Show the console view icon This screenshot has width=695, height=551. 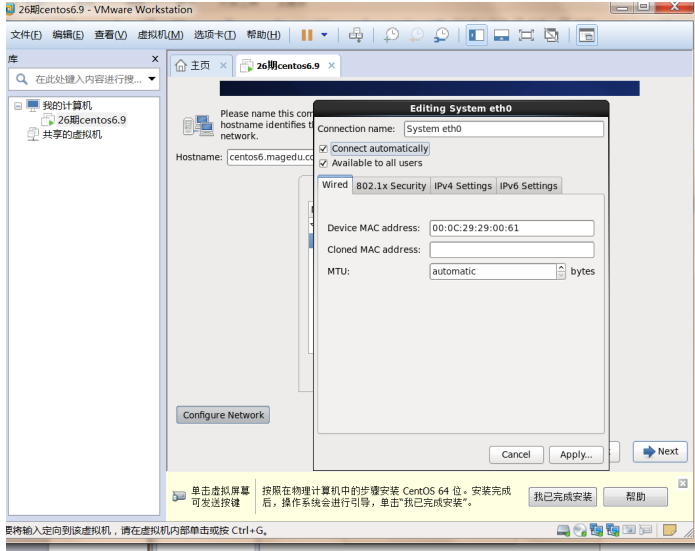point(587,35)
